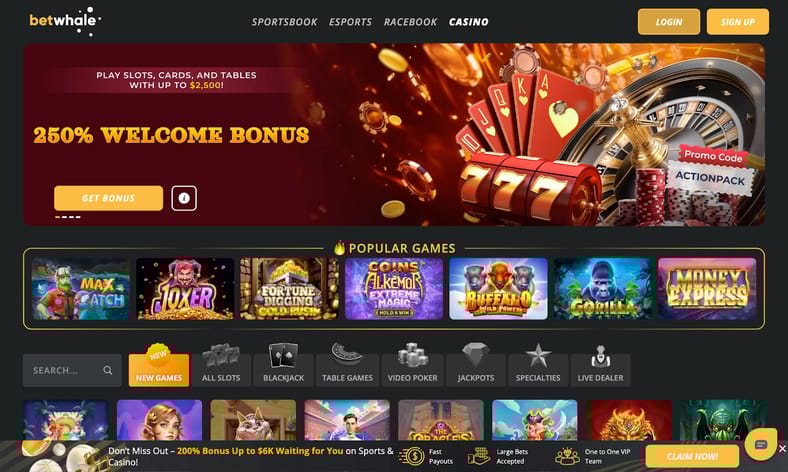The image size is (788, 472).
Task: Click the Sign Up button
Action: pyautogui.click(x=738, y=22)
